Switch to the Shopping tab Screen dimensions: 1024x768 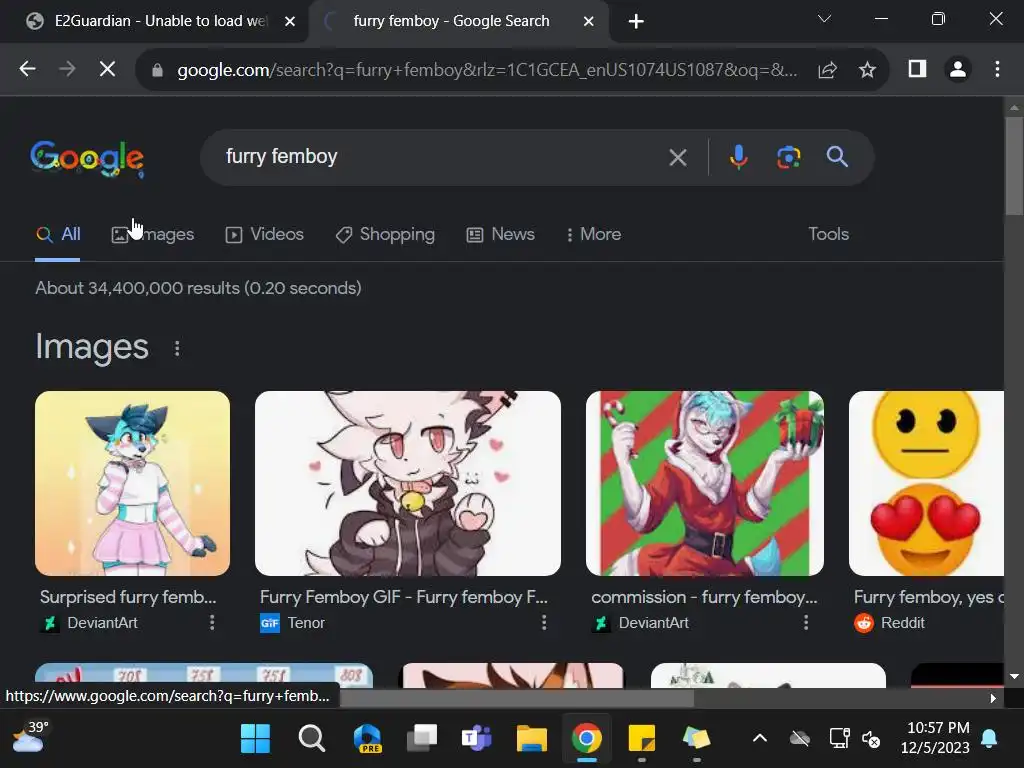(385, 234)
